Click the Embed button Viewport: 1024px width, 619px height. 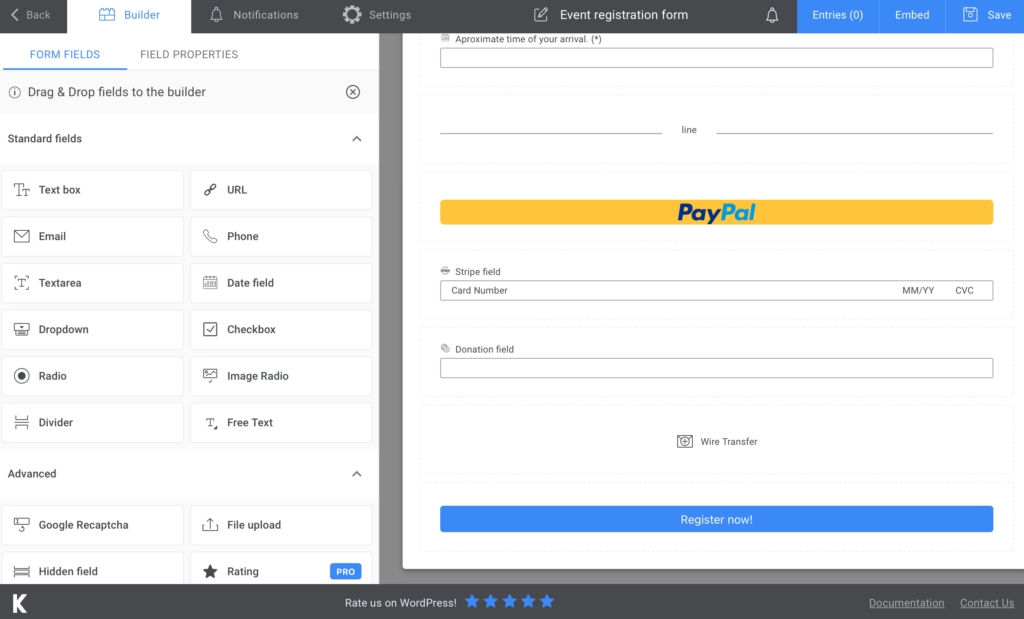coord(912,15)
